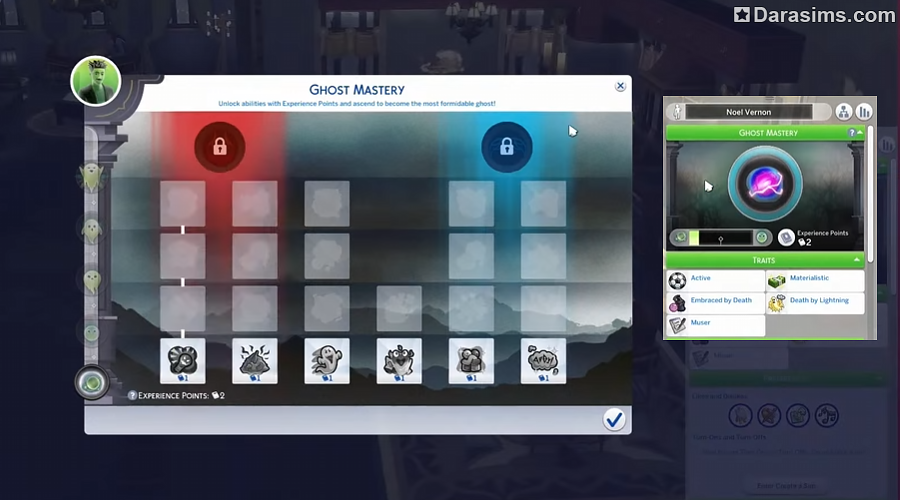Open the glowing pink Ghost Mastery orb
900x500 pixels.
(x=765, y=184)
